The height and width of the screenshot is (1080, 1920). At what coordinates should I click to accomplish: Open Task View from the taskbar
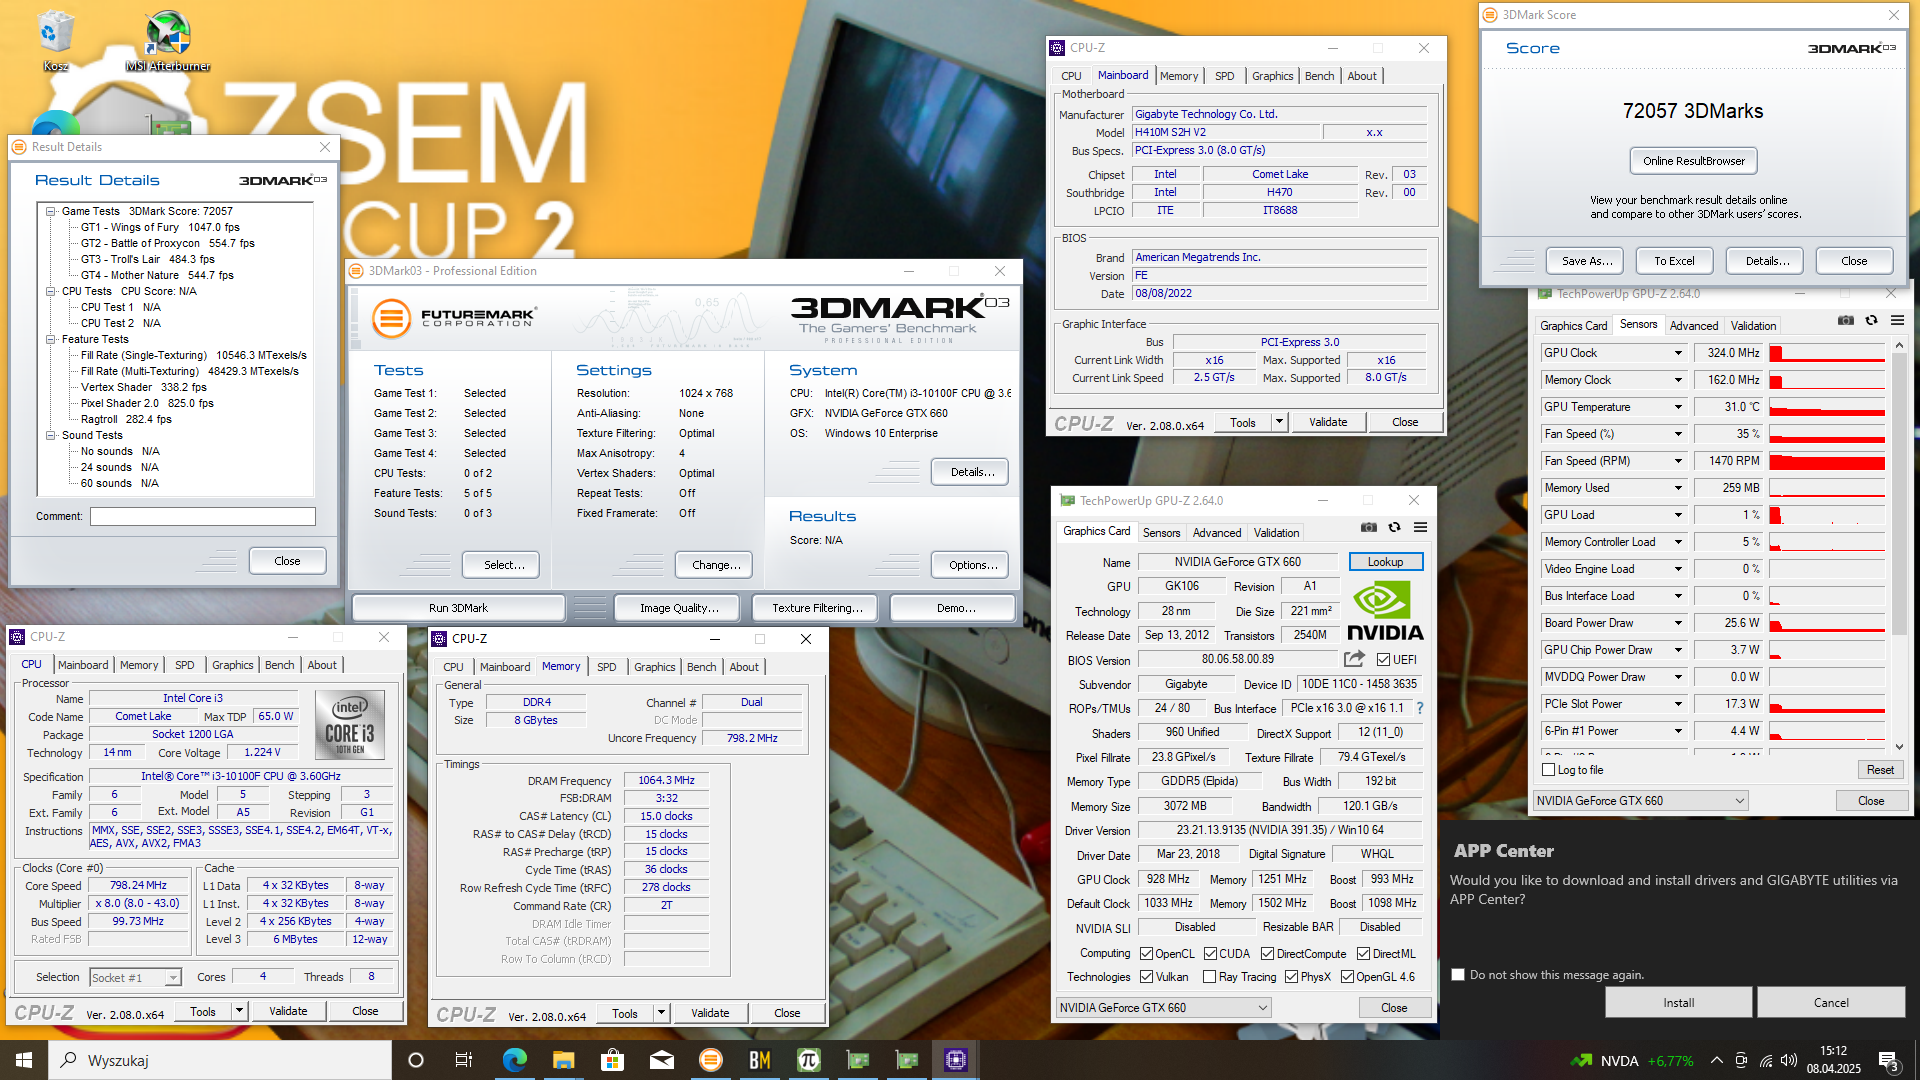click(x=463, y=1060)
